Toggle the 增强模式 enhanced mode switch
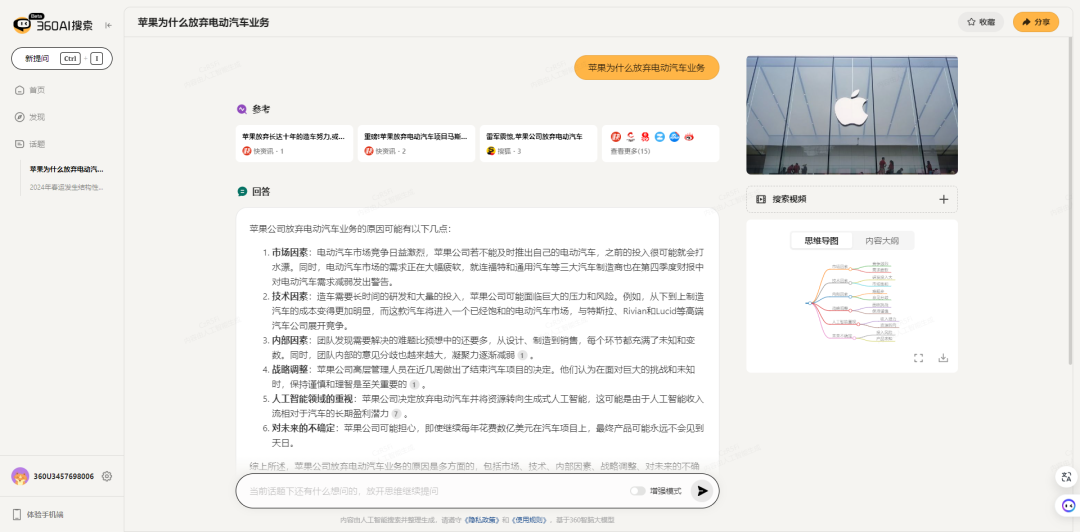The width and height of the screenshot is (1080, 532). click(637, 491)
